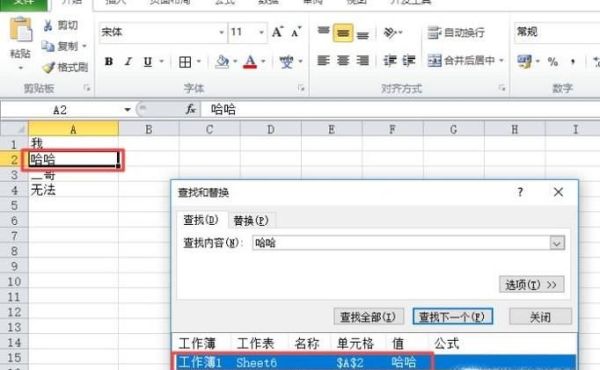Open the font name 宋体 dropdown
The image size is (600, 370).
point(221,32)
